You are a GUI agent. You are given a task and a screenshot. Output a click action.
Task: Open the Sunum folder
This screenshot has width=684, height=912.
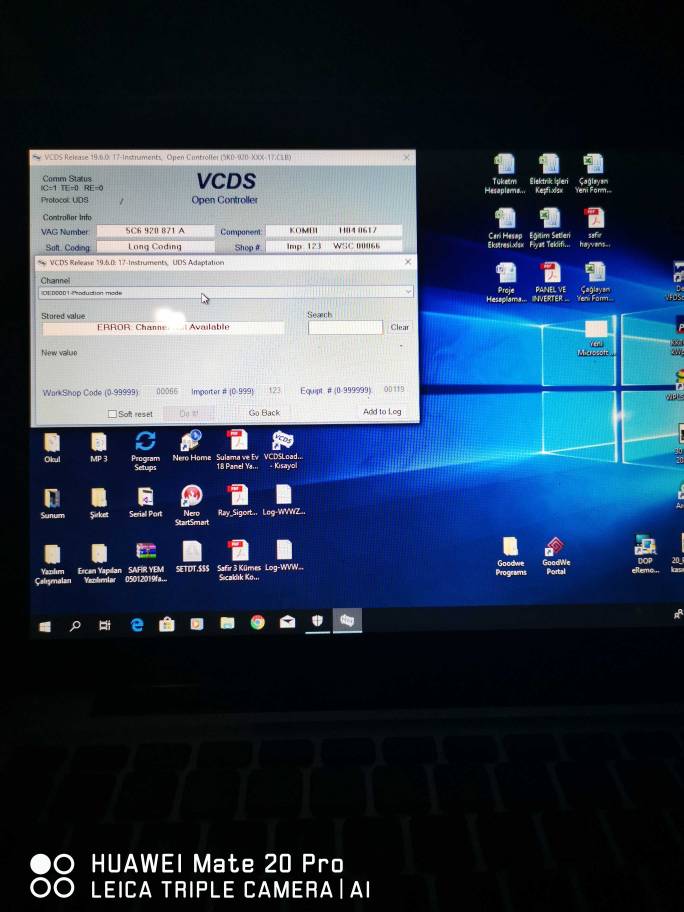52,504
